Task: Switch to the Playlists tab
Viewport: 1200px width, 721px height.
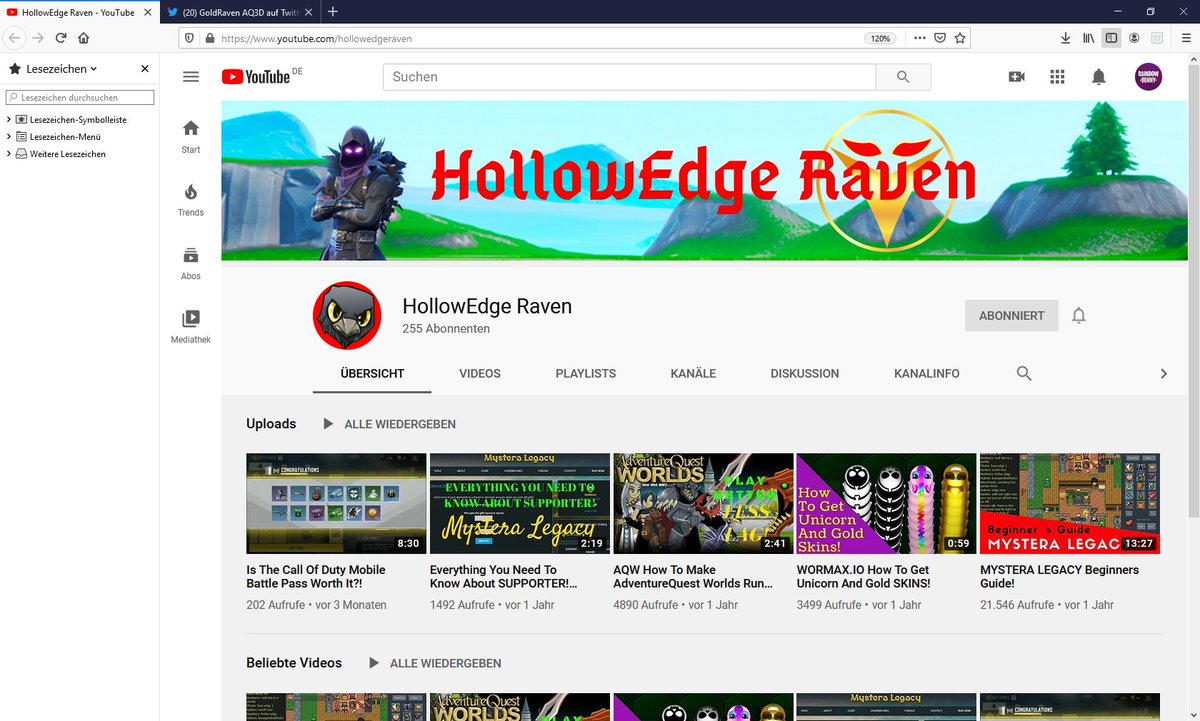Action: (x=586, y=373)
